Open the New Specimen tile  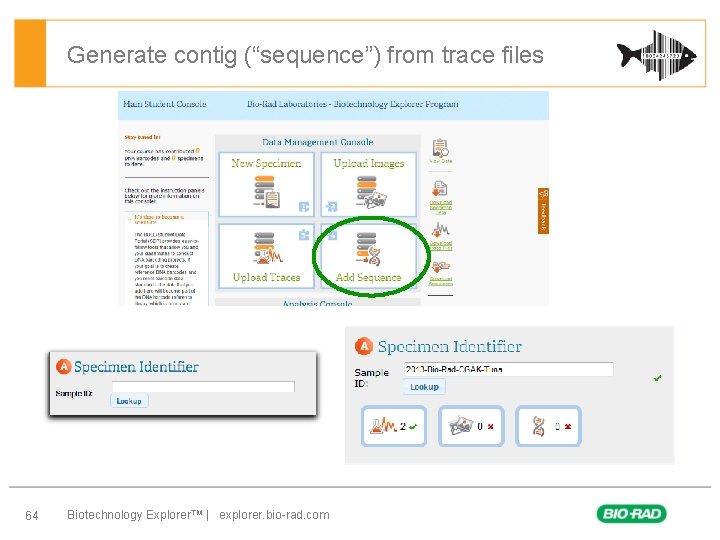coord(266,185)
